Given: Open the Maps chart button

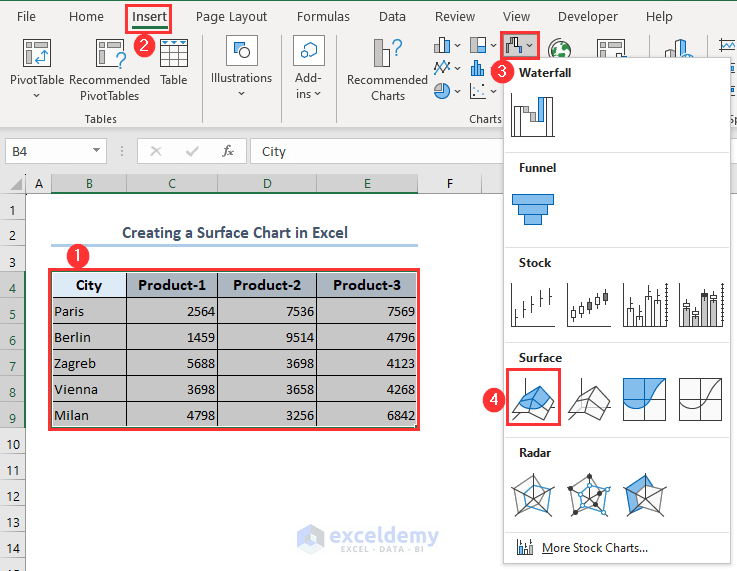Looking at the screenshot, I should (x=559, y=48).
